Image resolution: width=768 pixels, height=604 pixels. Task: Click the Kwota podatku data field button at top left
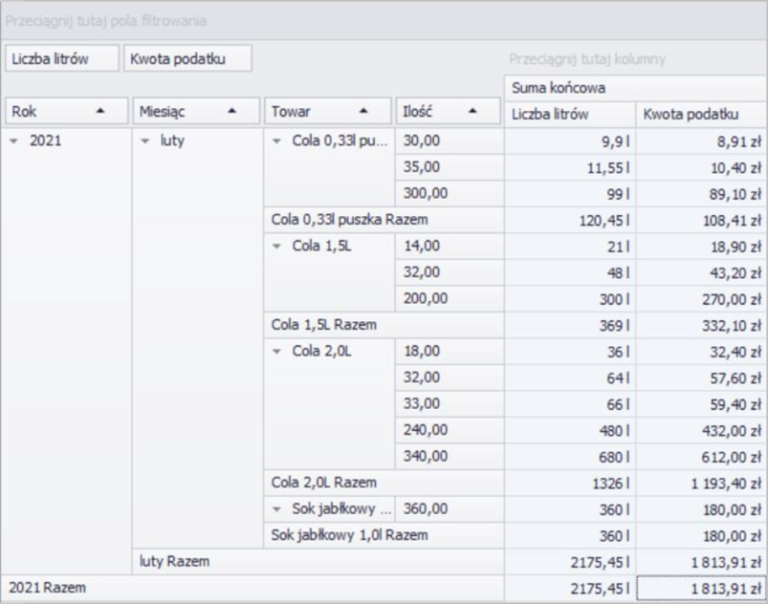tap(187, 59)
